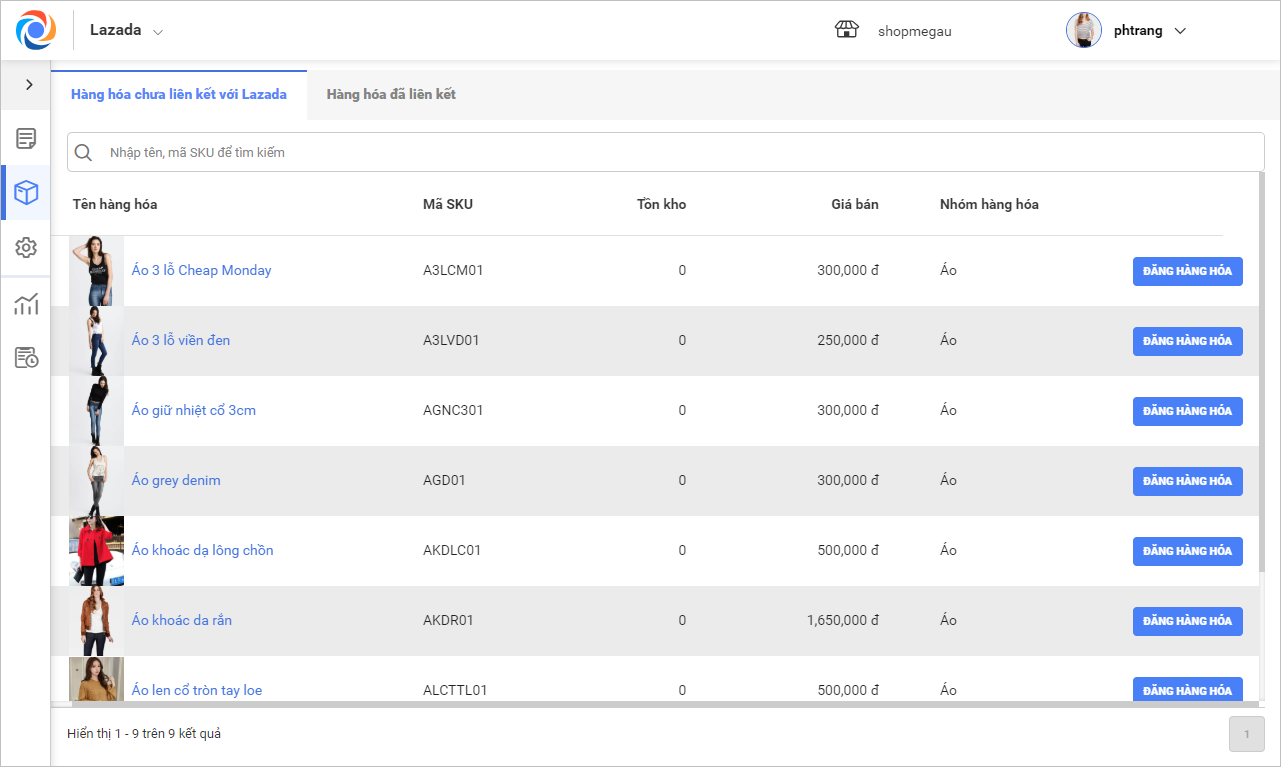
Task: Click the app logo in the header
Action: tap(36, 30)
